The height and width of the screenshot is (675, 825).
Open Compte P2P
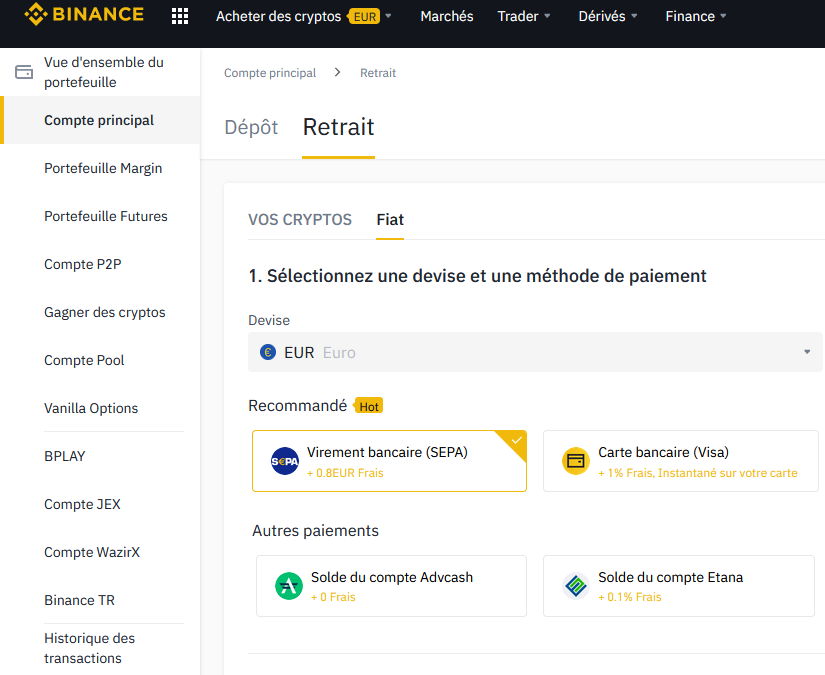tap(83, 264)
